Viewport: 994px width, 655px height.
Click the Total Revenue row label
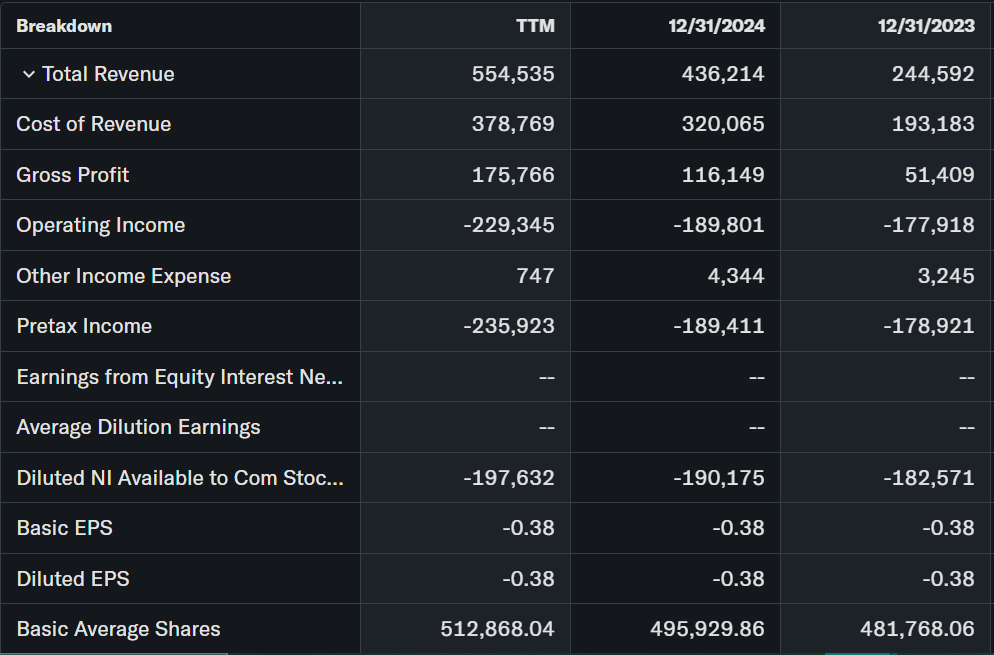[108, 74]
